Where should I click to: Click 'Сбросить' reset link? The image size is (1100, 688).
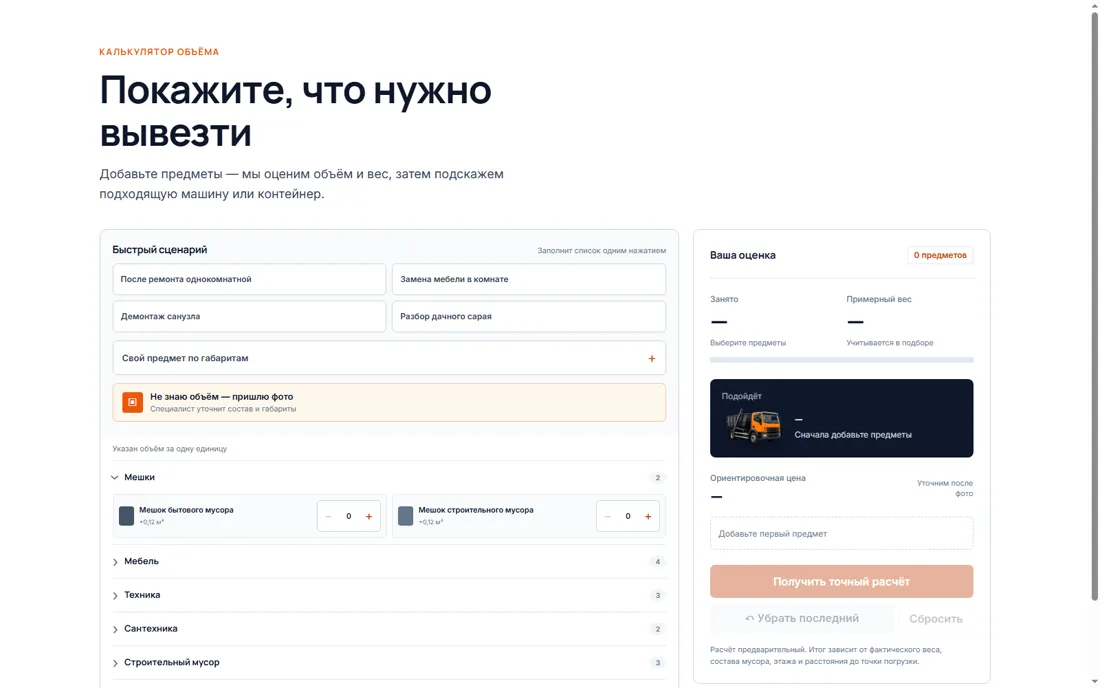[936, 619]
